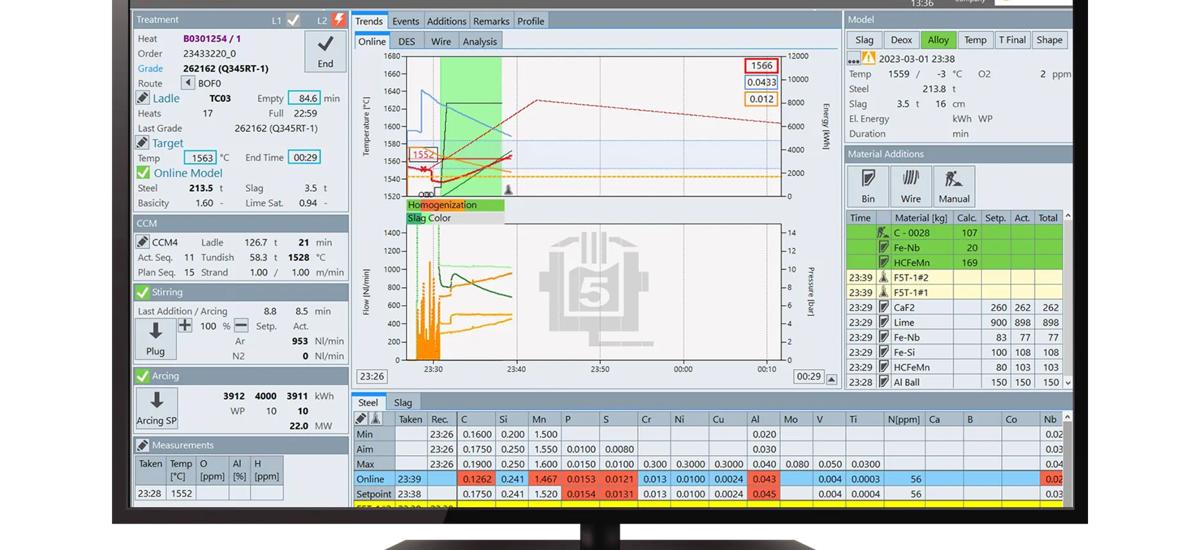Edit the End Time 00:29 field

[x=305, y=158]
